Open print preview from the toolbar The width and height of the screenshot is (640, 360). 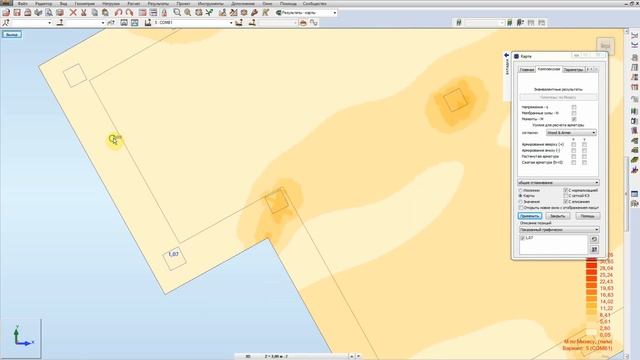49,13
